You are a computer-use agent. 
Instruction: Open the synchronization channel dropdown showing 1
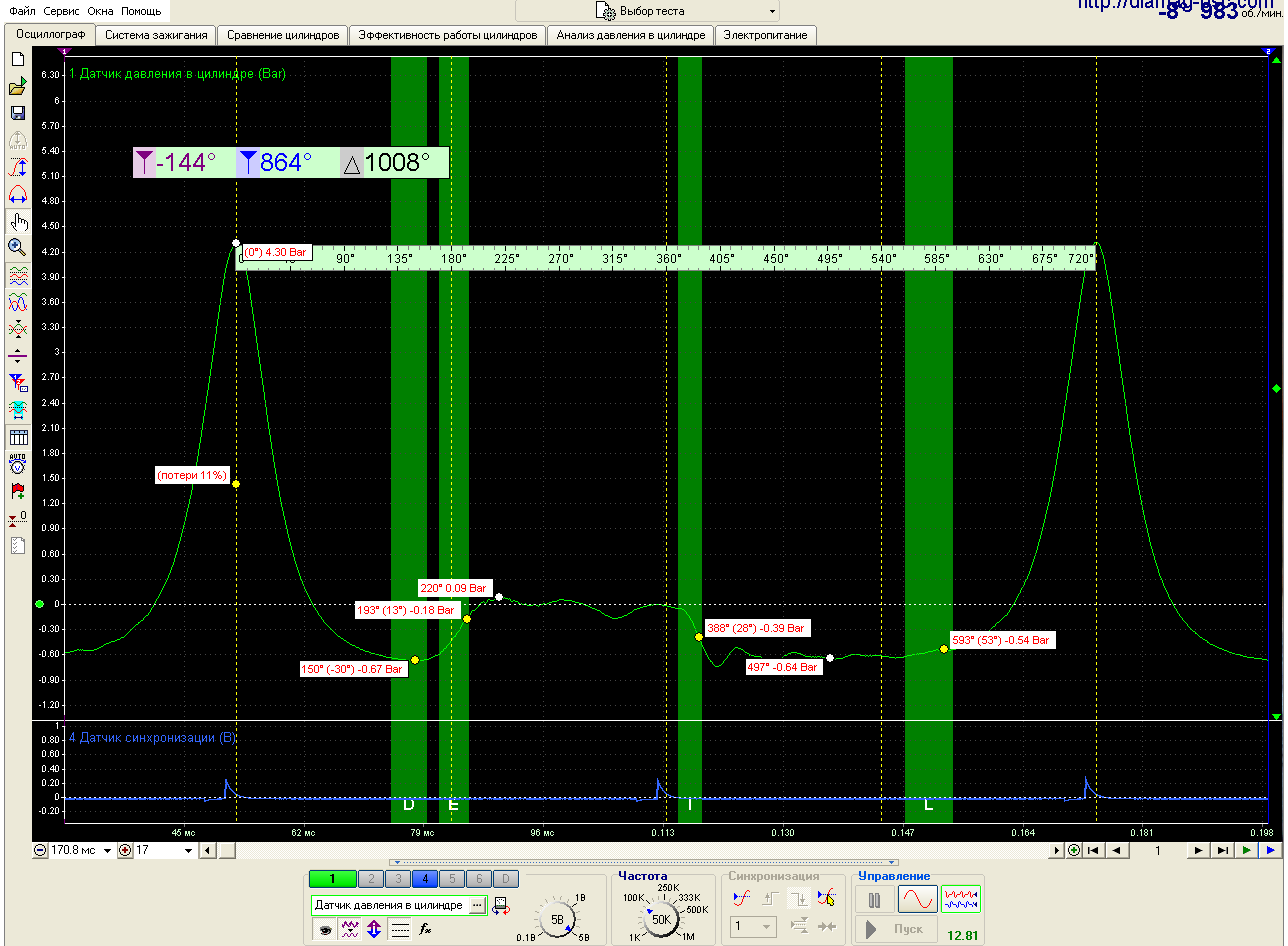tap(753, 927)
